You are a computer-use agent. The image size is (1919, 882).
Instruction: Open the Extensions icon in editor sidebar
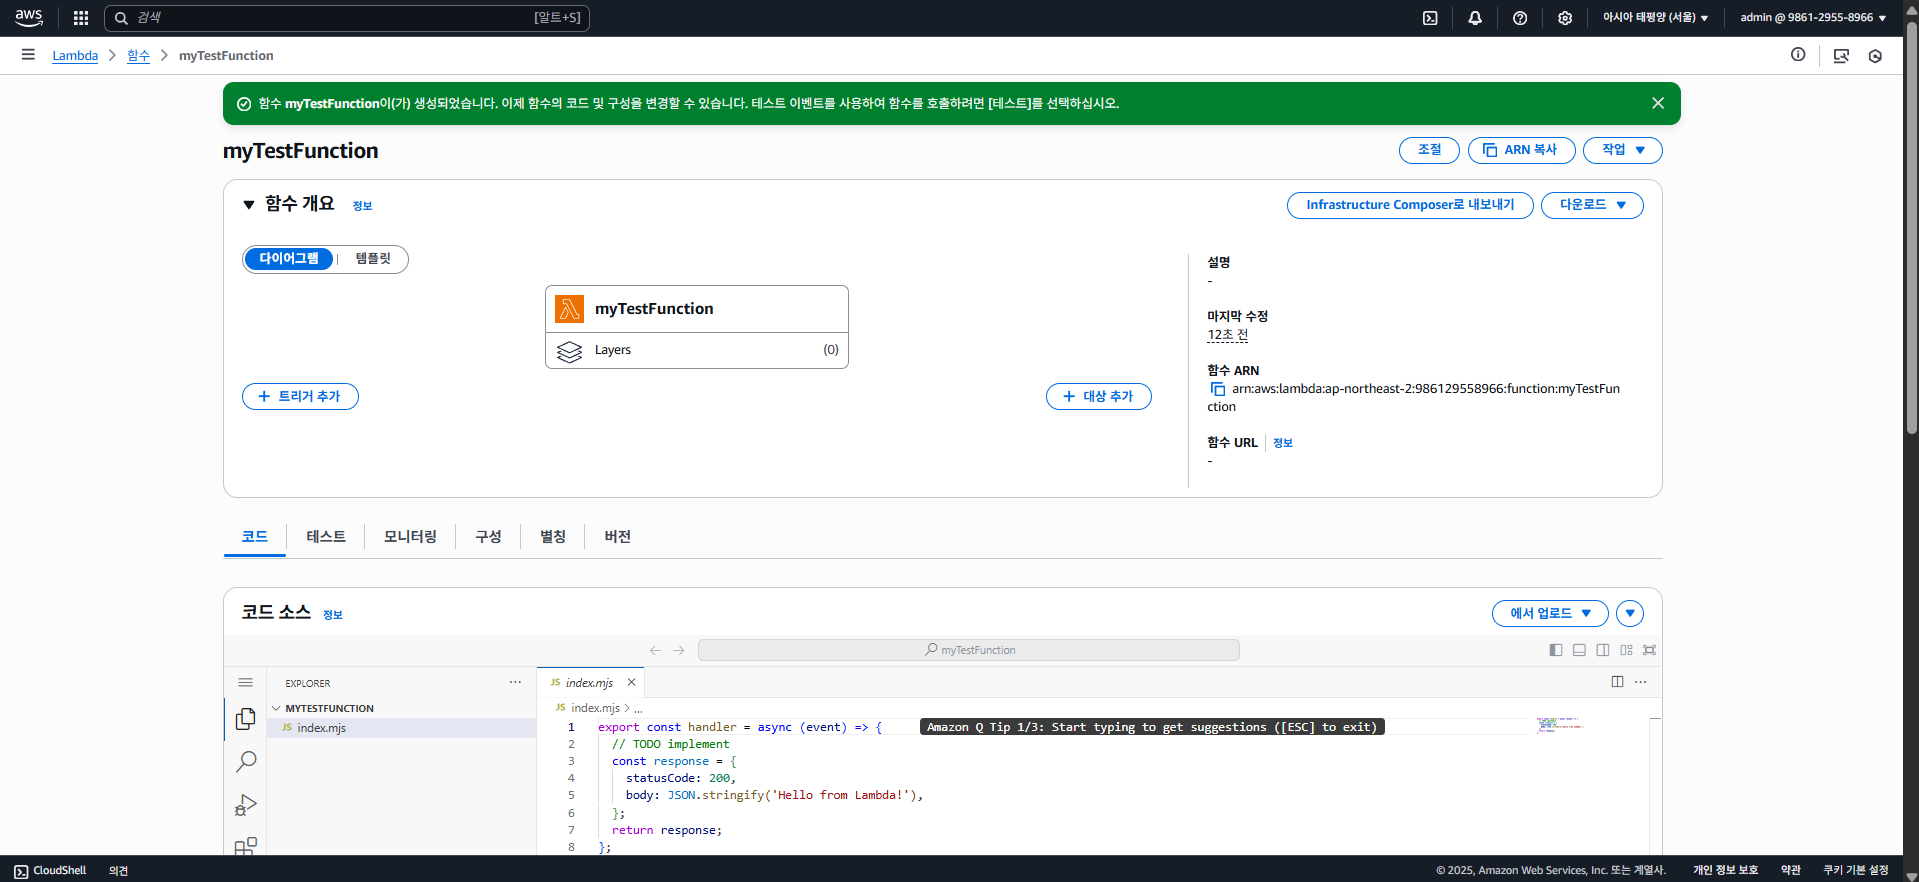pyautogui.click(x=246, y=846)
